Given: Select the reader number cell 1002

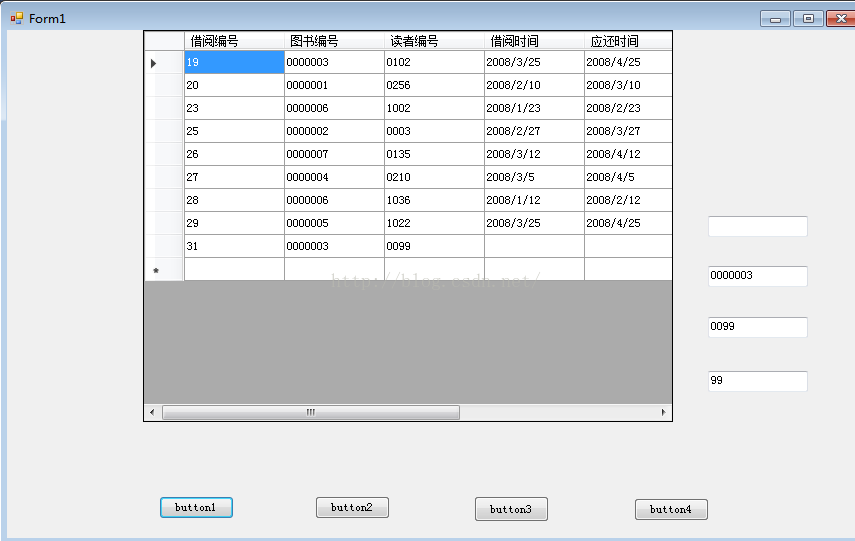Looking at the screenshot, I should (435, 108).
